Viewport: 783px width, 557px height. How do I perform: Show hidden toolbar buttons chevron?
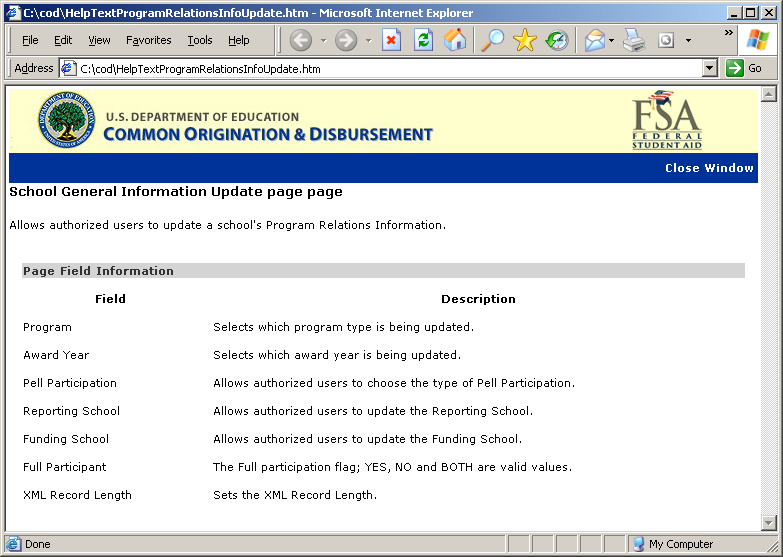(x=728, y=33)
